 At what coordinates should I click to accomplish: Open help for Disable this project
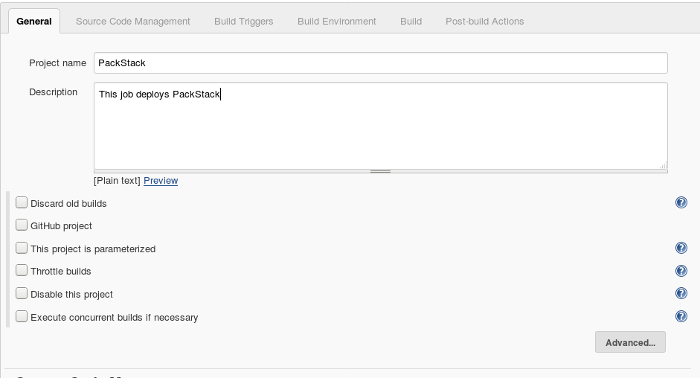681,293
